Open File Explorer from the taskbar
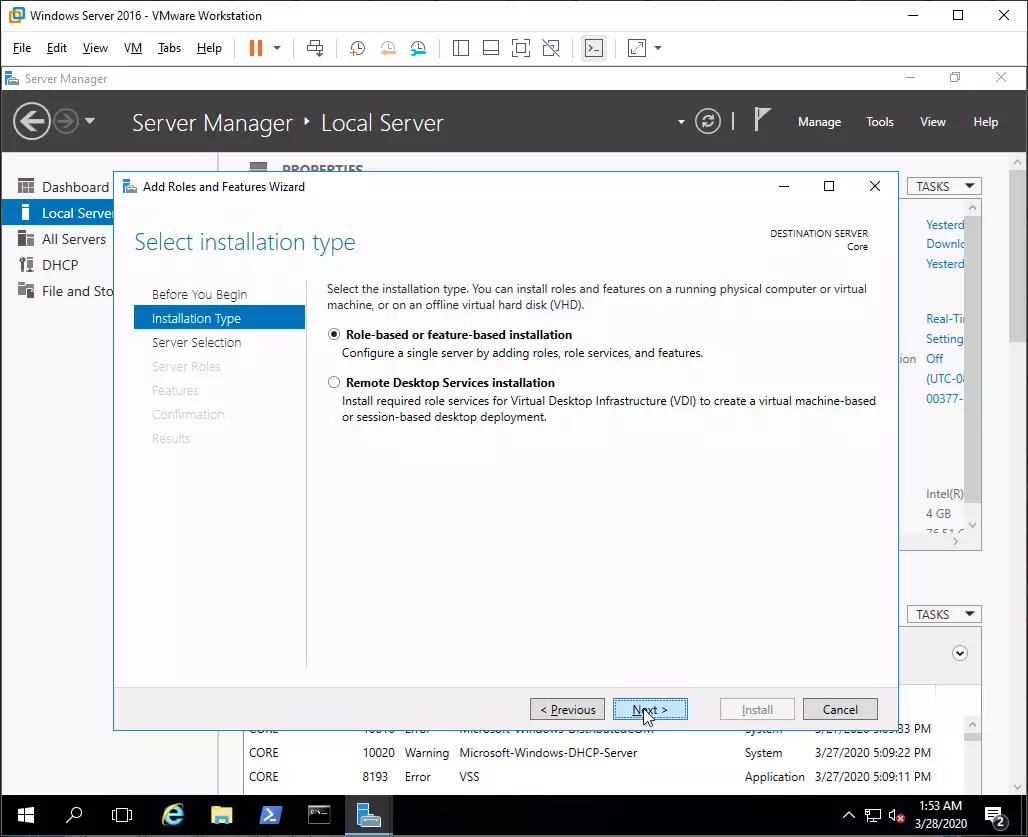 [222, 815]
